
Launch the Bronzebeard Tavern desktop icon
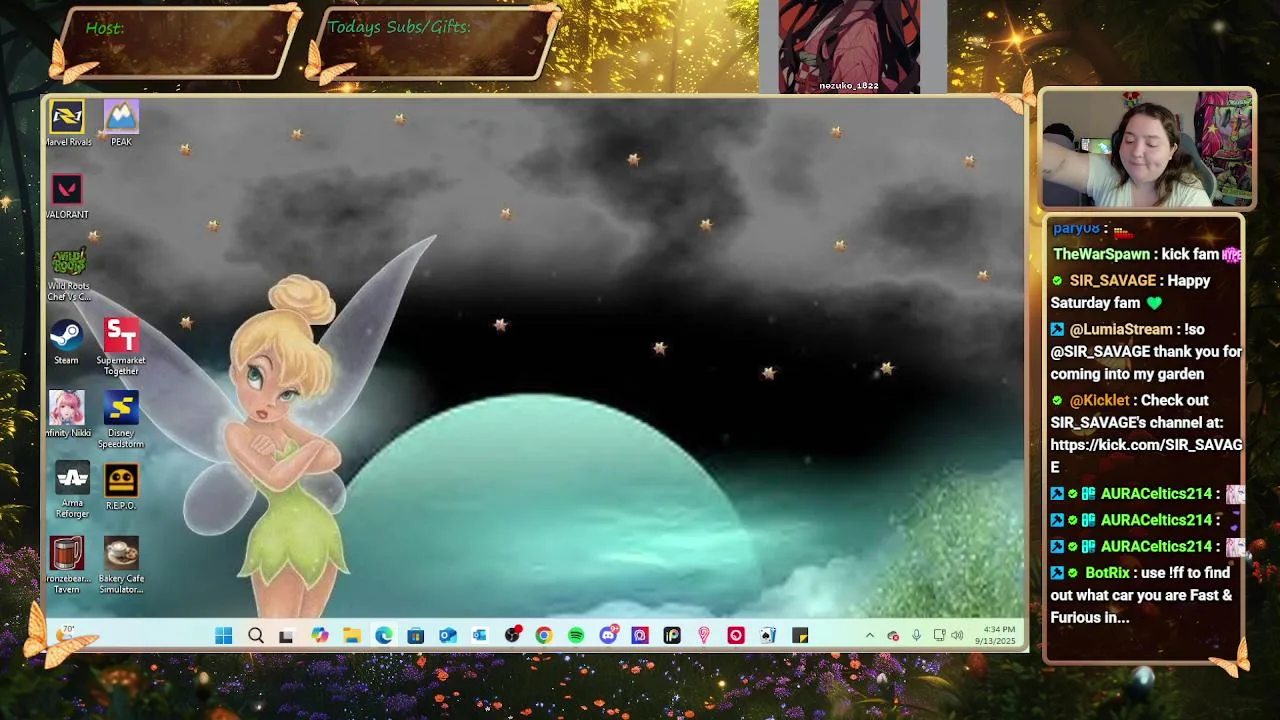[67, 565]
